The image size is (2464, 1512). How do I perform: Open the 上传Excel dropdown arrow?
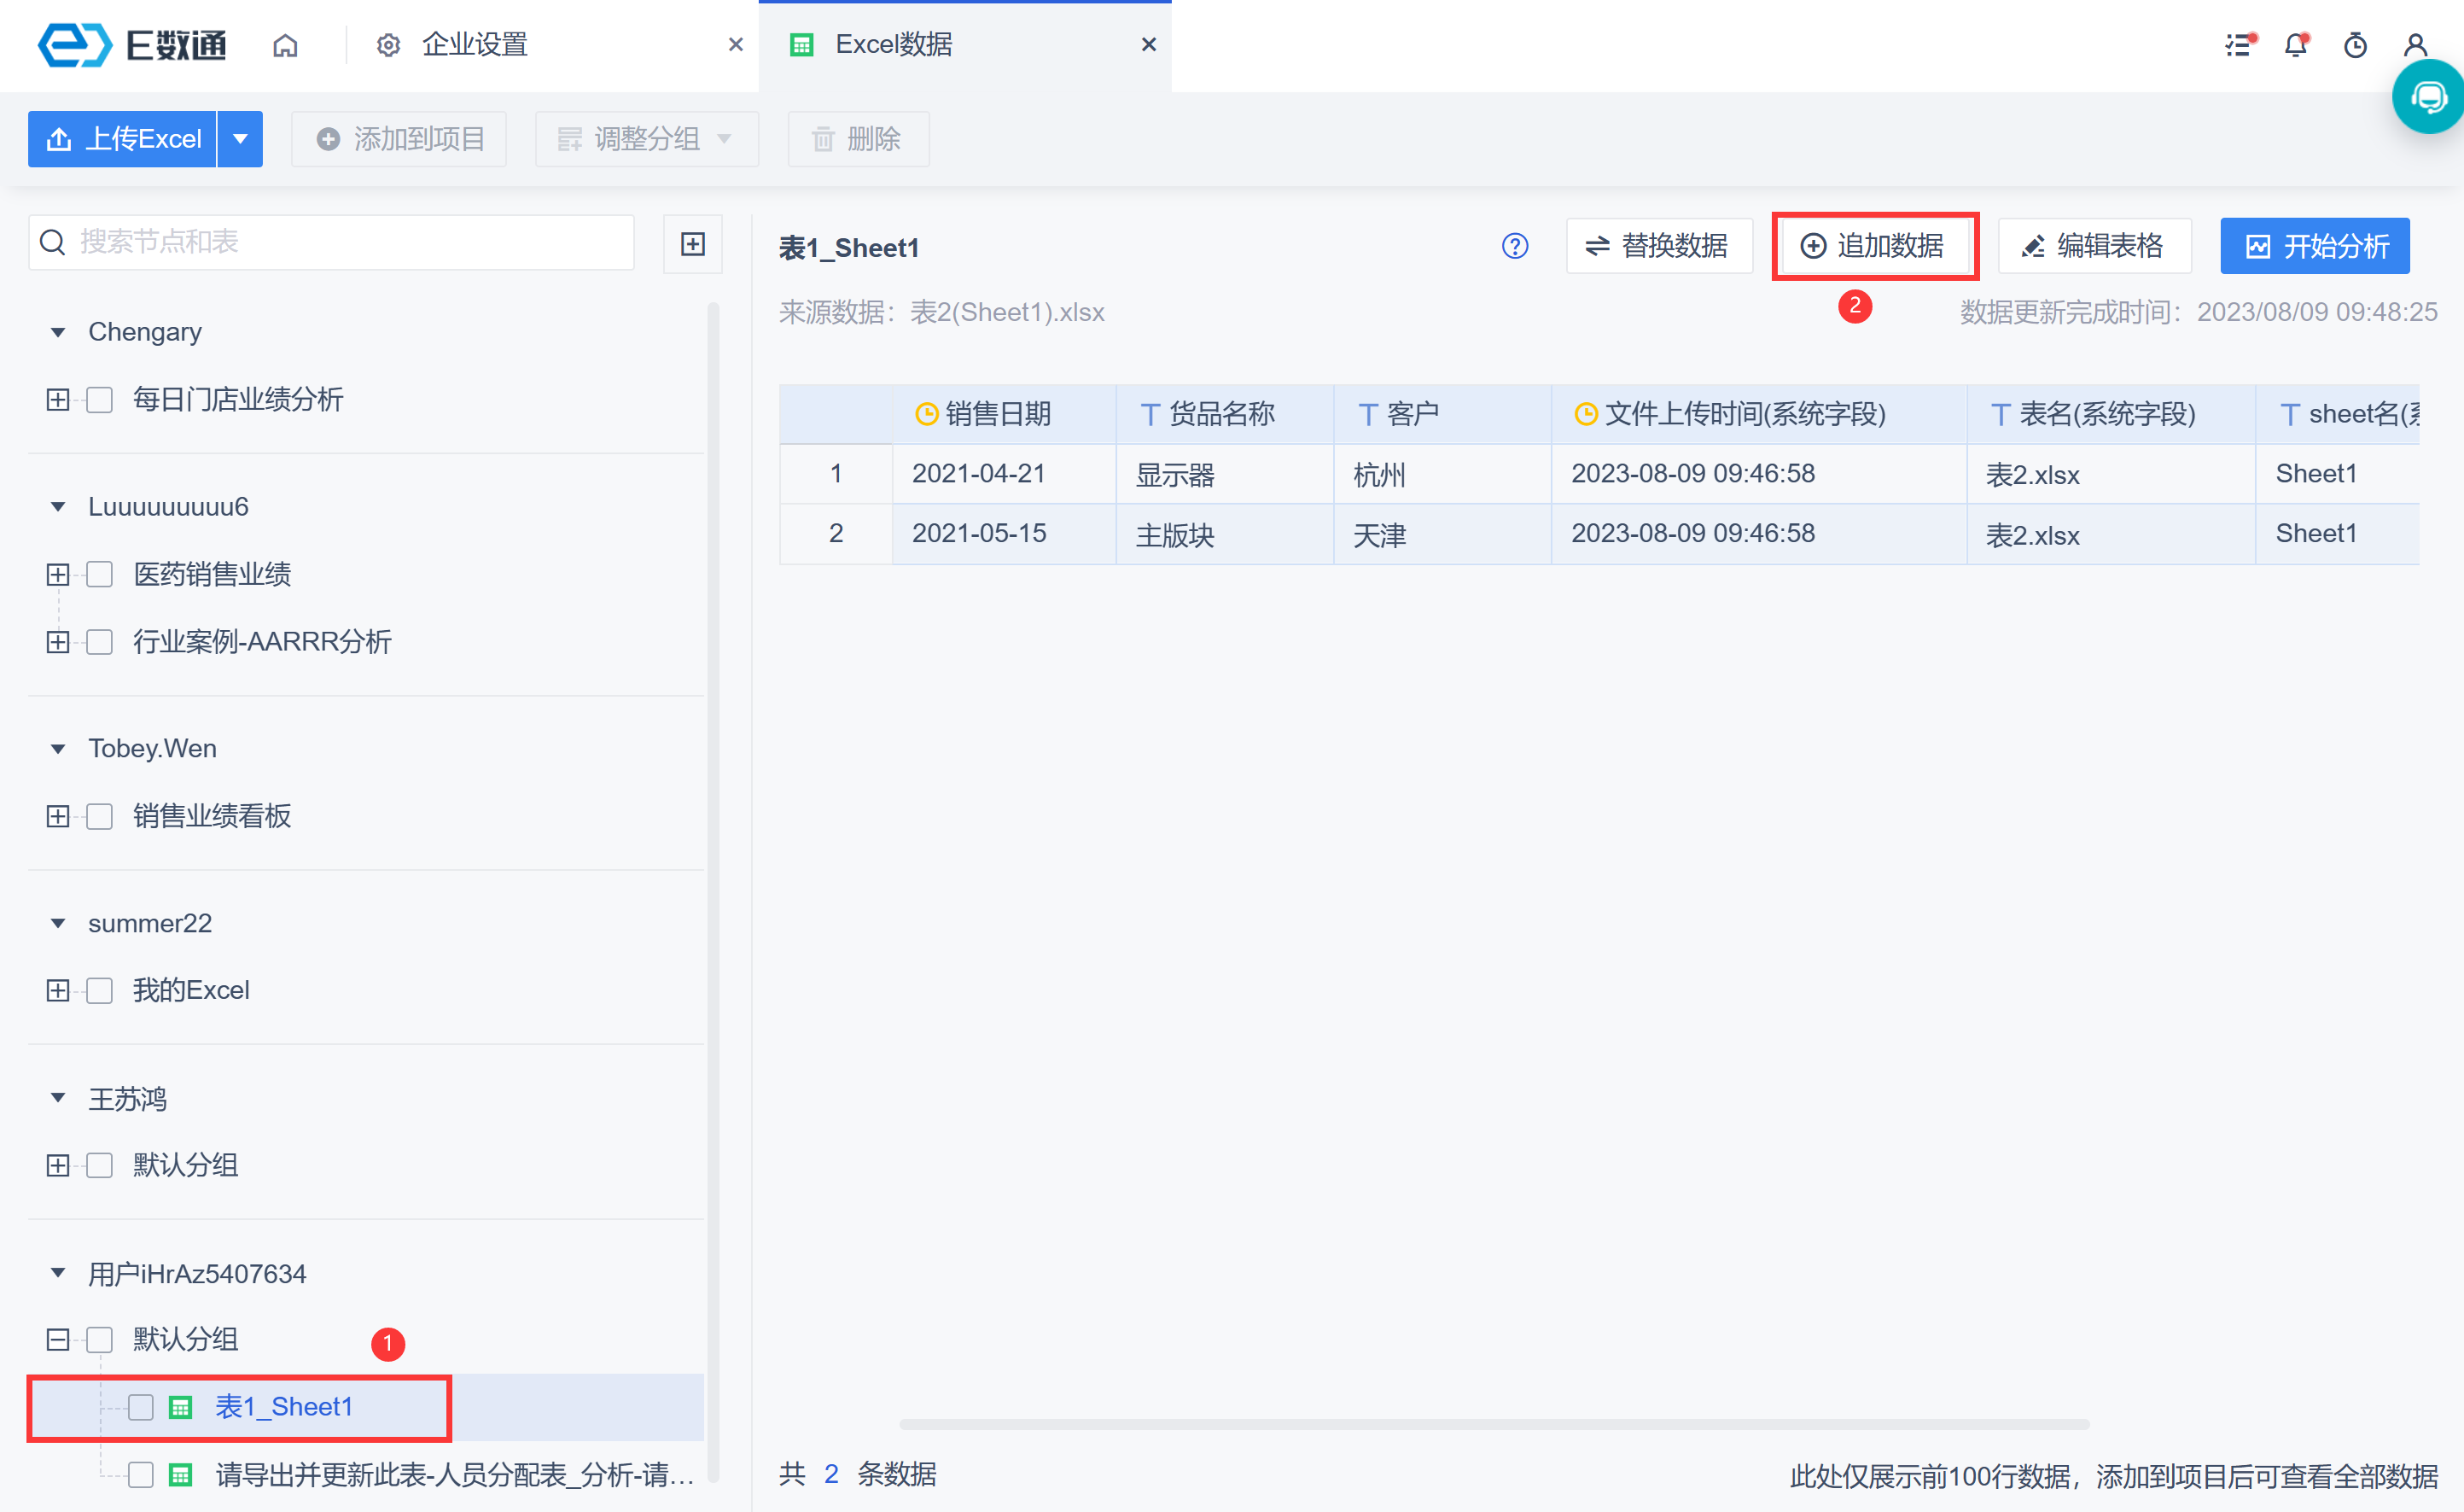(x=240, y=139)
